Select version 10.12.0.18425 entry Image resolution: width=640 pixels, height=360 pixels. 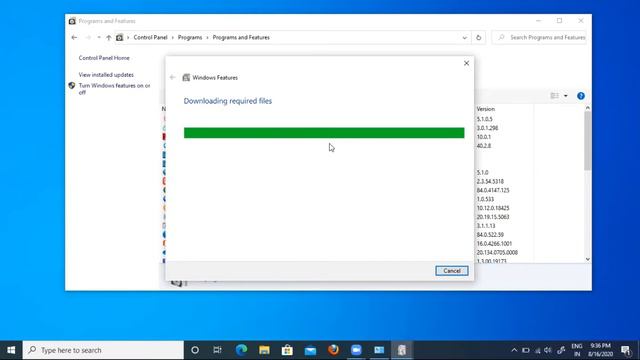[493, 208]
